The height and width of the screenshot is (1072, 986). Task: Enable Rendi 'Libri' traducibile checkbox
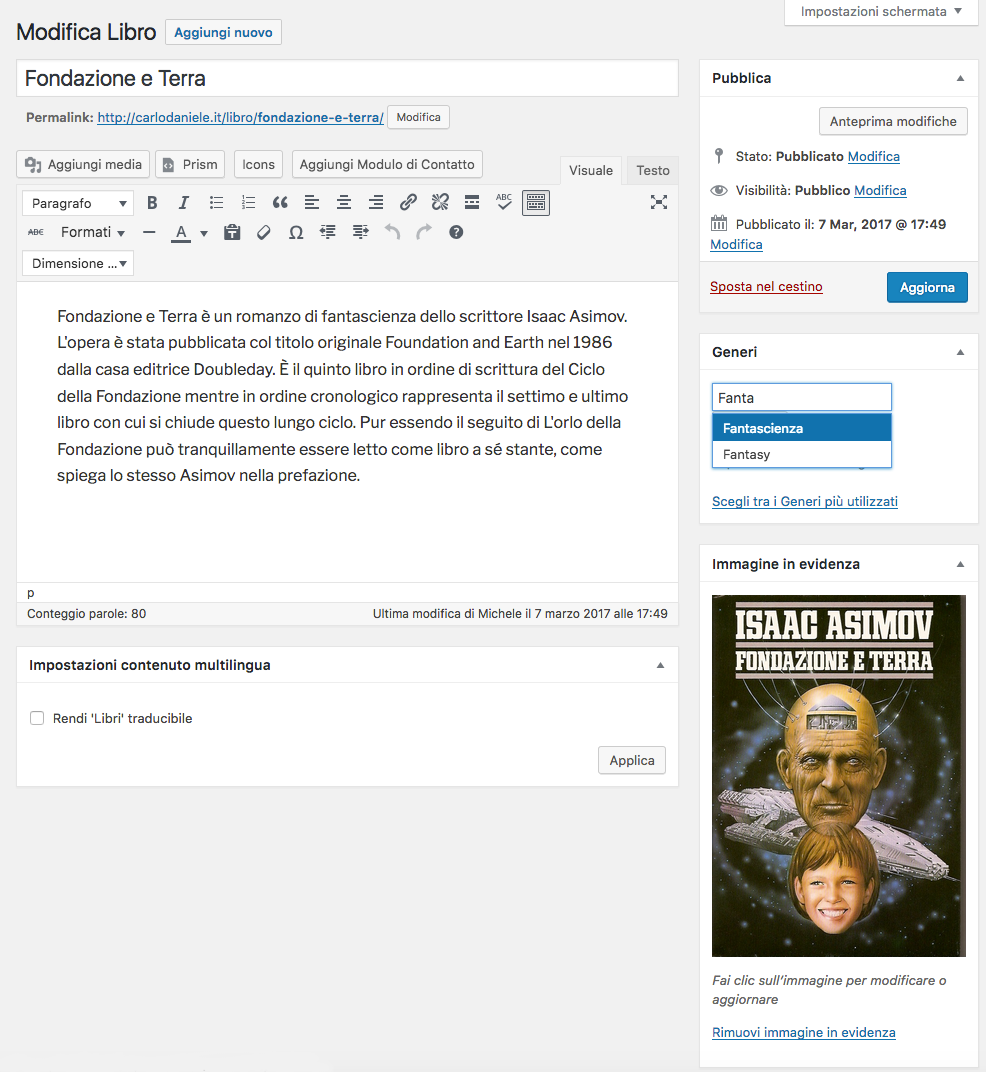pos(37,718)
